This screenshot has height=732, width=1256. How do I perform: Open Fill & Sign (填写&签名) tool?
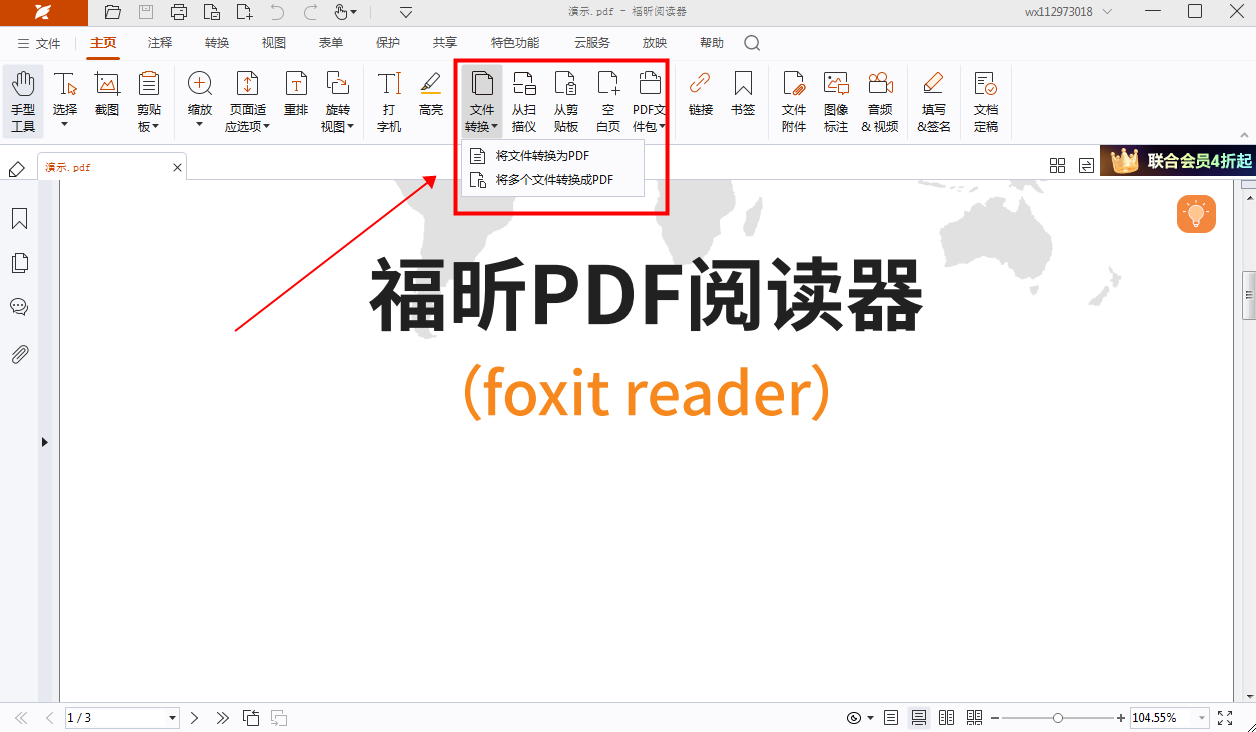pos(933,101)
